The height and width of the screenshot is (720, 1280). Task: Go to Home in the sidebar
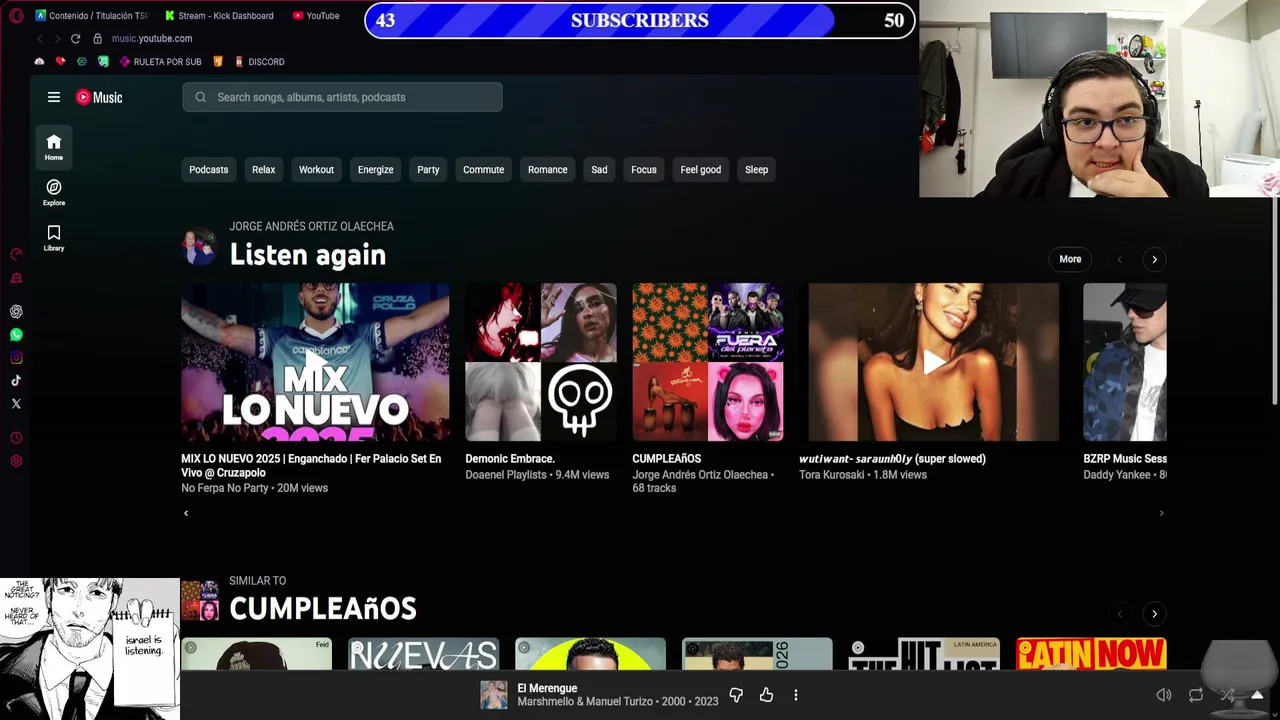click(x=54, y=147)
